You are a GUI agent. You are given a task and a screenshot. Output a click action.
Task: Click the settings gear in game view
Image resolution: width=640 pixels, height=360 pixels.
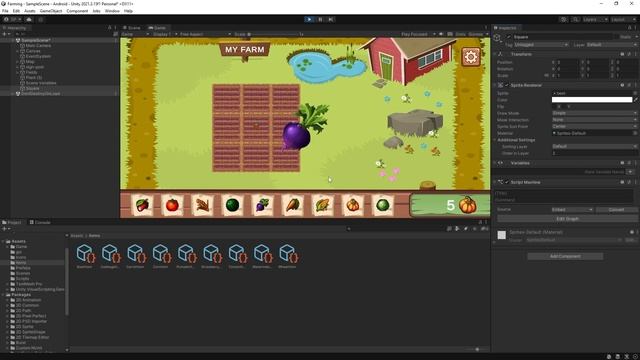pyautogui.click(x=471, y=57)
